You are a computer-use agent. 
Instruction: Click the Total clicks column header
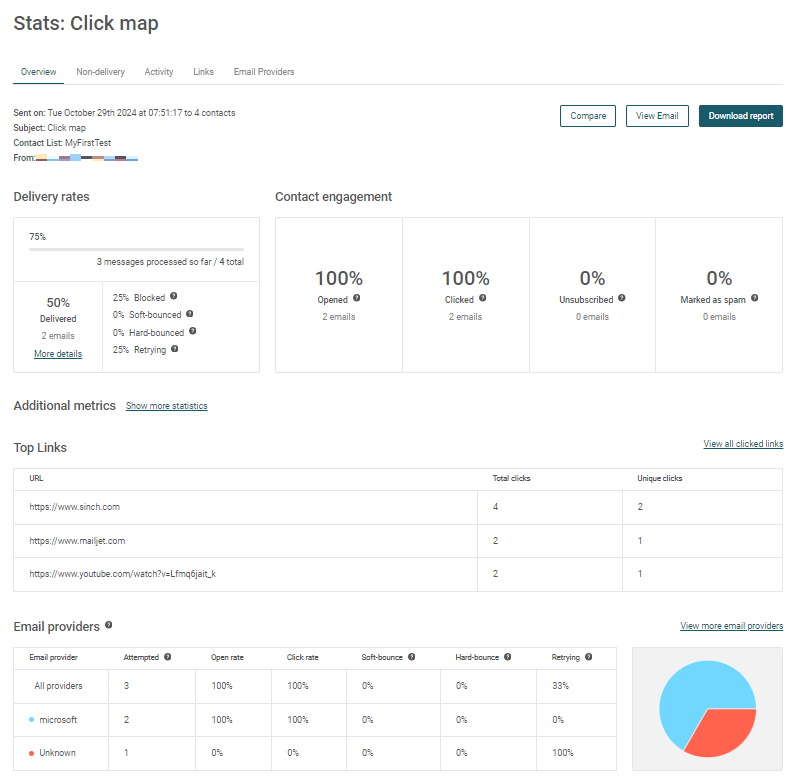(x=511, y=478)
